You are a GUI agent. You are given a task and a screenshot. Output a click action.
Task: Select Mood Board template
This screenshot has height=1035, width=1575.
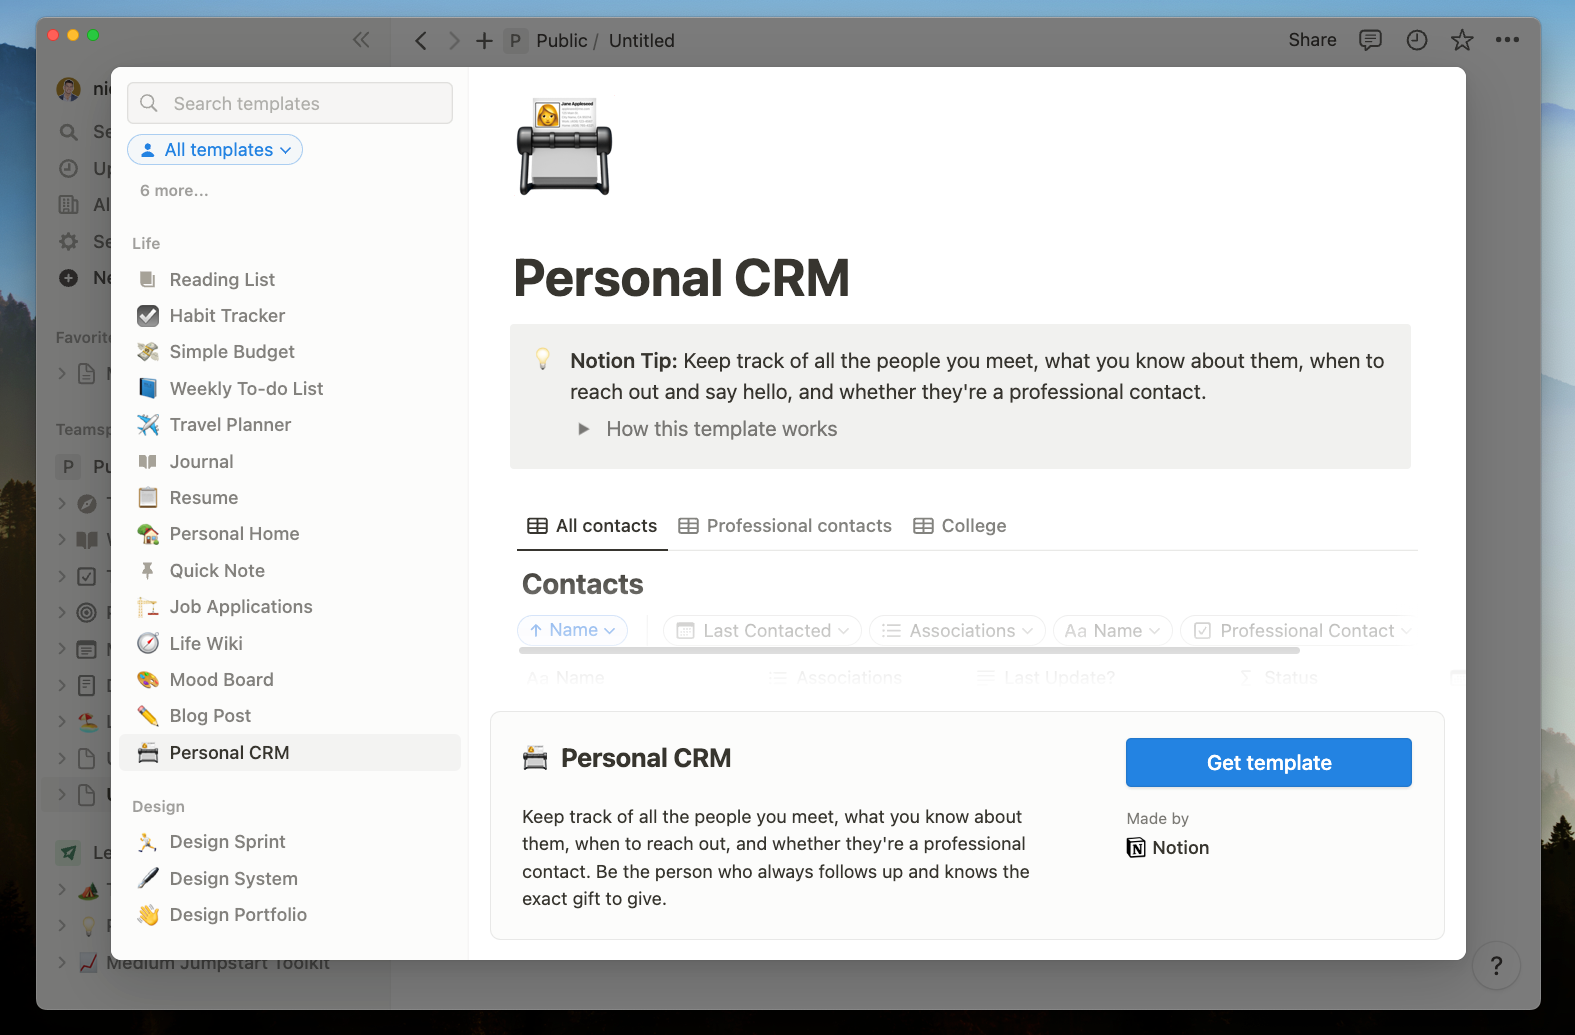(290, 679)
